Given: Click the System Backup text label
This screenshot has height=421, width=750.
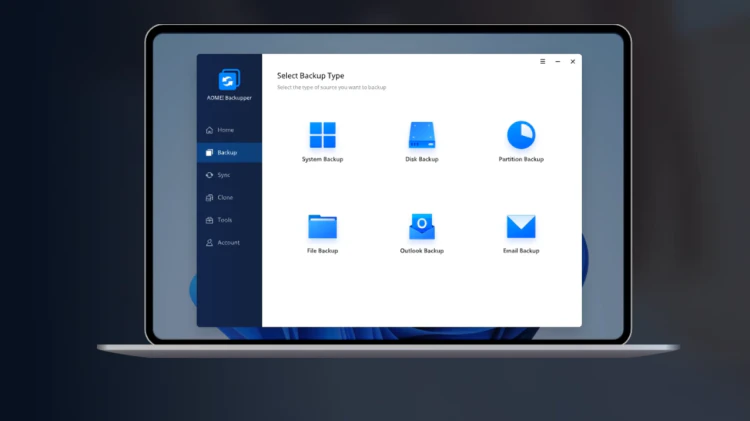Looking at the screenshot, I should (x=322, y=159).
